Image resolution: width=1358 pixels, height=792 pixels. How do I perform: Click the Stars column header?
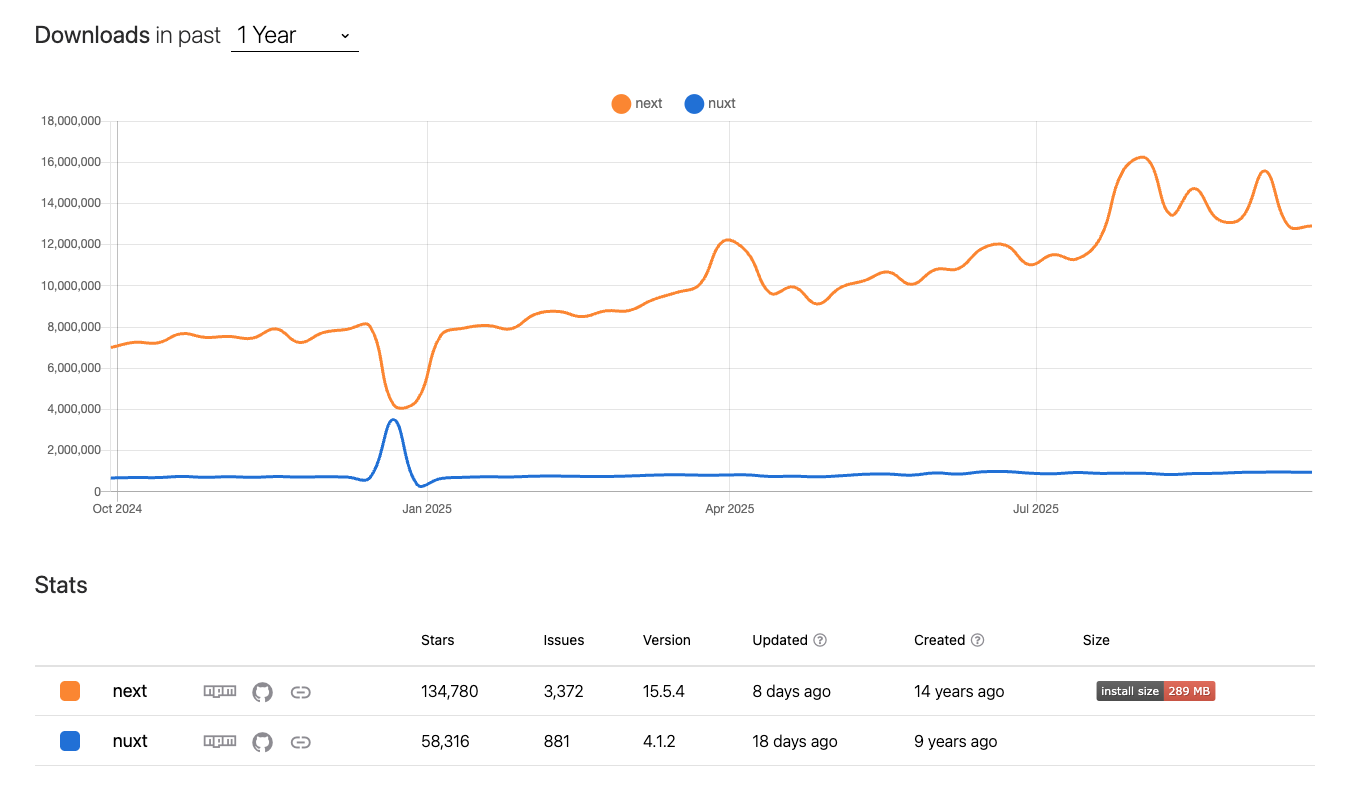pyautogui.click(x=437, y=640)
